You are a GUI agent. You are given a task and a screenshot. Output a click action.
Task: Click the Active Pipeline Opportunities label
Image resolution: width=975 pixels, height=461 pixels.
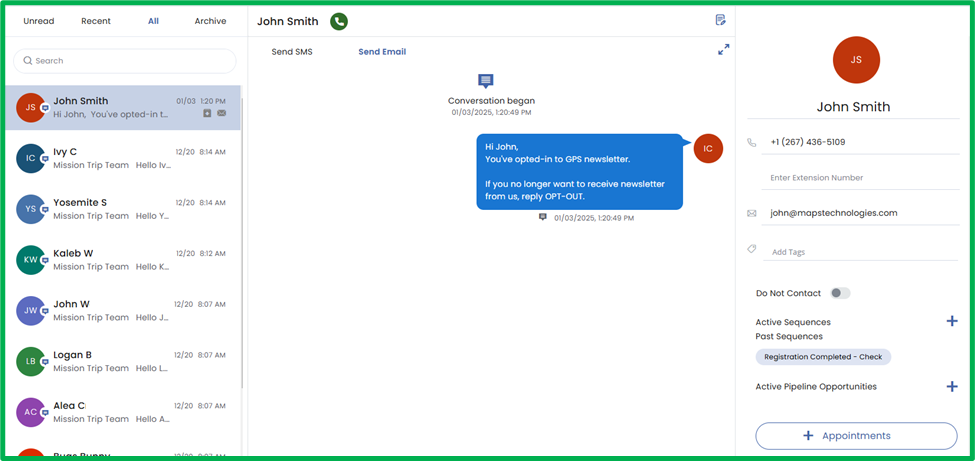pyautogui.click(x=816, y=387)
